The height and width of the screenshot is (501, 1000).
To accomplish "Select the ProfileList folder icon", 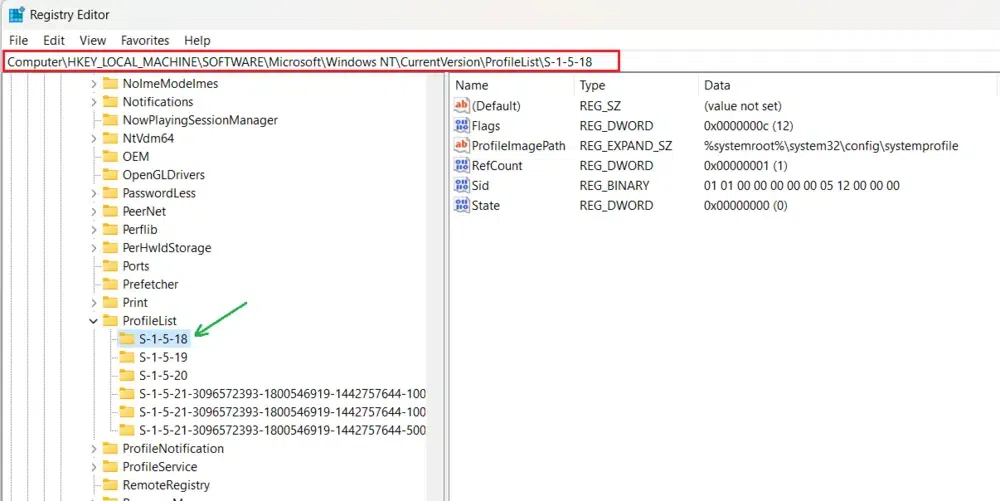I will (110, 321).
